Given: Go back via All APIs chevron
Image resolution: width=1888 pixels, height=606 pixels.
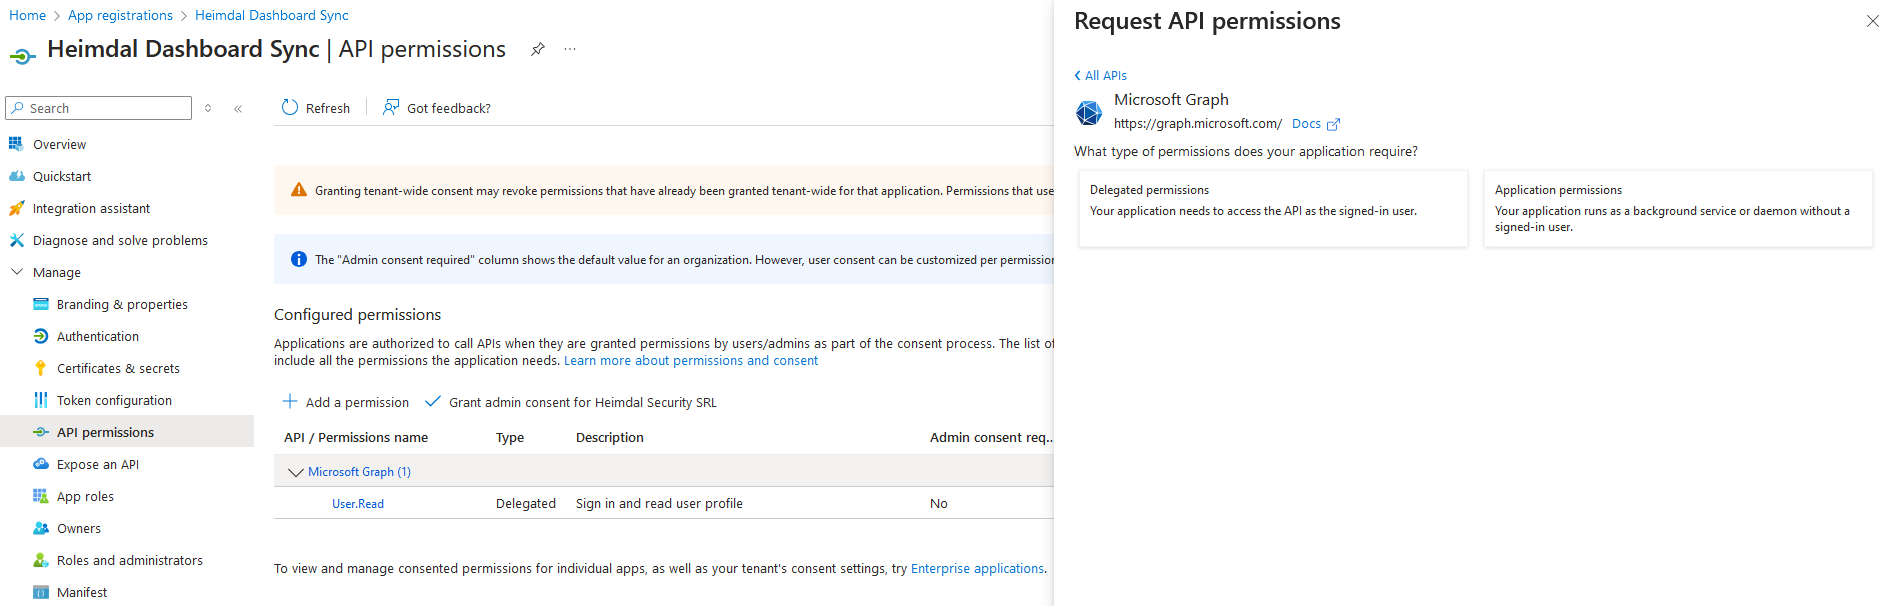Looking at the screenshot, I should (1077, 75).
